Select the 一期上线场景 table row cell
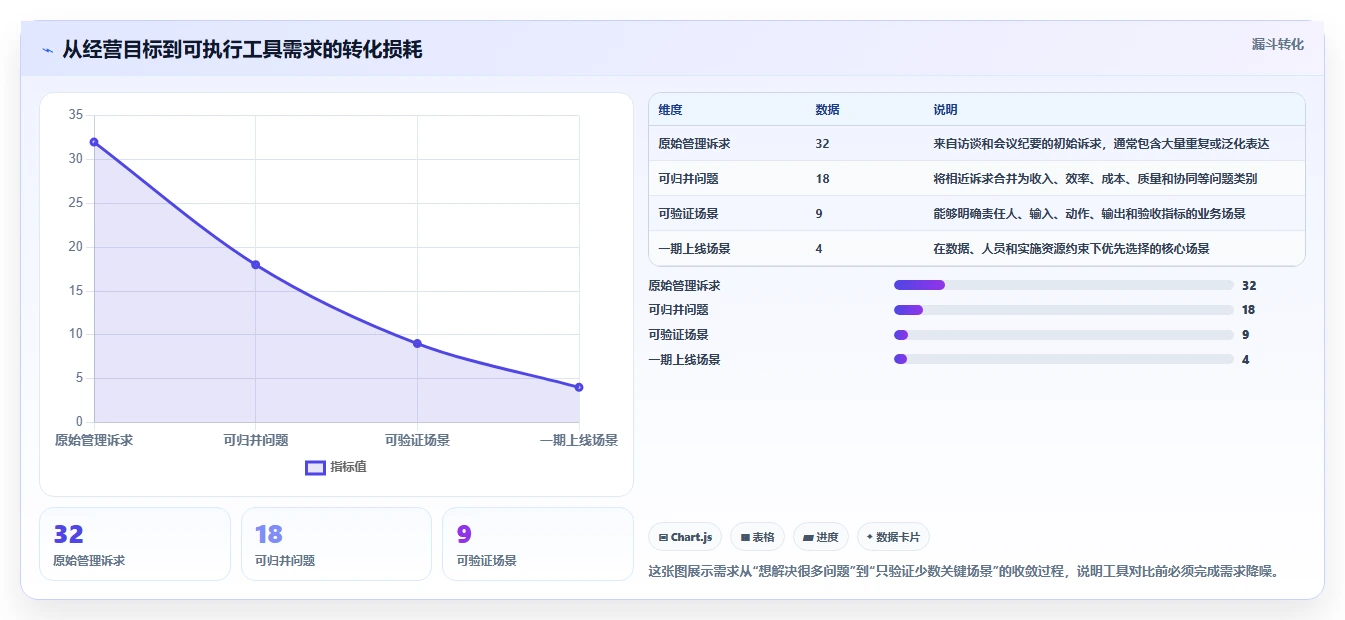This screenshot has height=620, width=1345. click(x=694, y=248)
